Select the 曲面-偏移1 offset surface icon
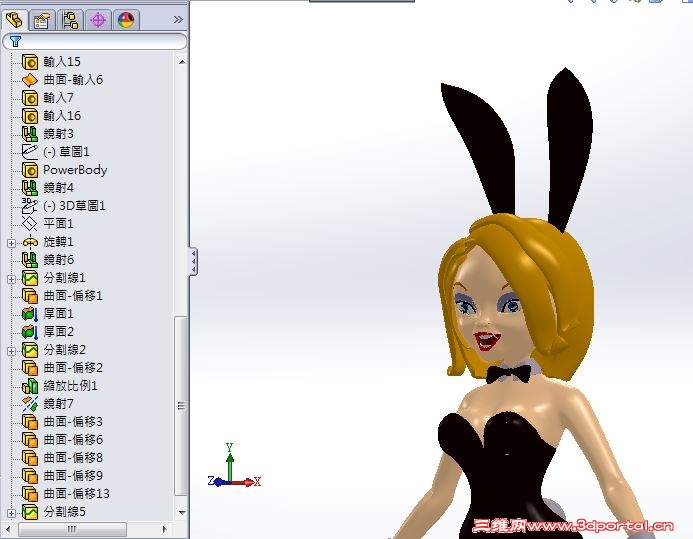Viewport: 693px width, 539px height. click(30, 296)
